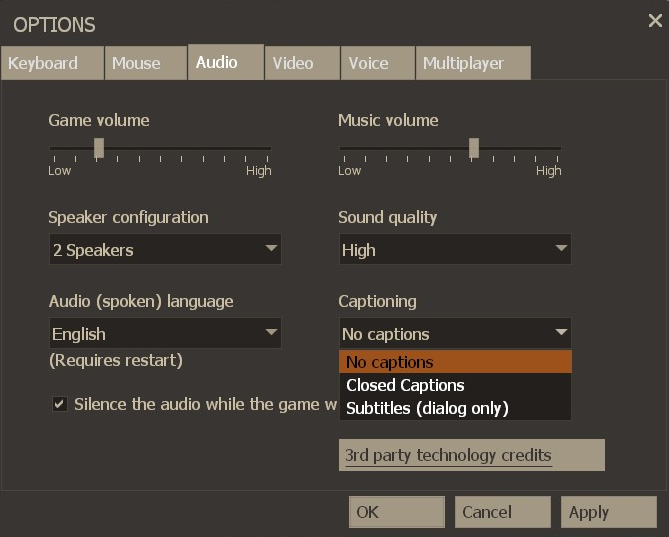
Task: Click the (Requires restart) note
Action: [116, 360]
